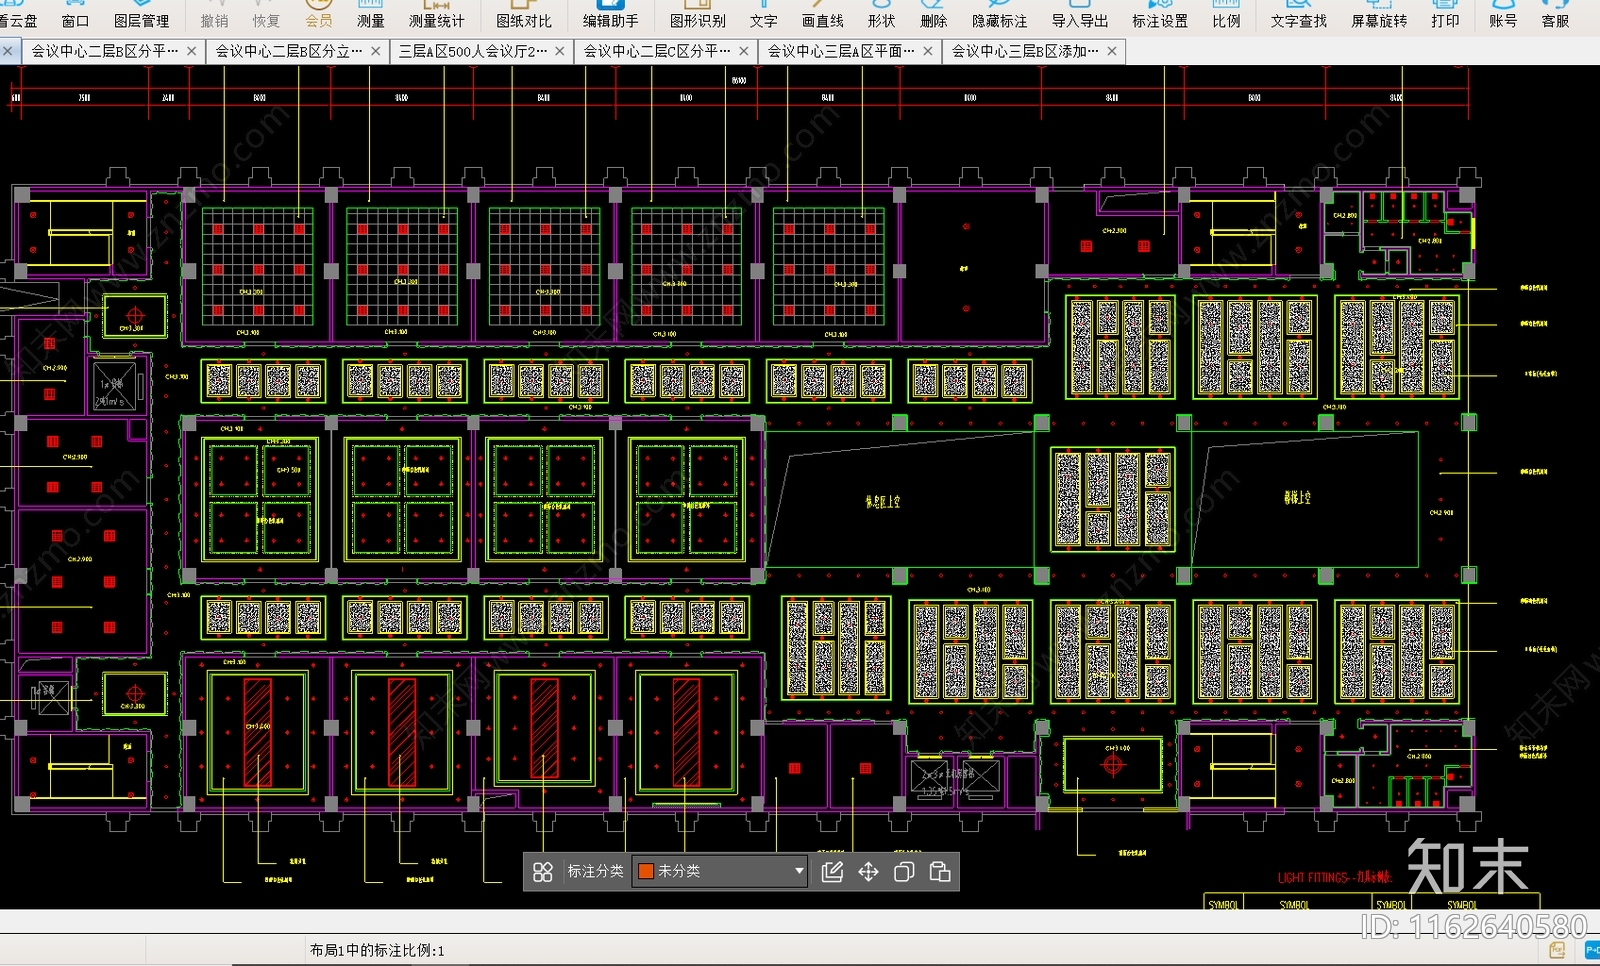1600x966 pixels.
Task: Launch 图纸对比 drawing compare
Action: pos(524,14)
